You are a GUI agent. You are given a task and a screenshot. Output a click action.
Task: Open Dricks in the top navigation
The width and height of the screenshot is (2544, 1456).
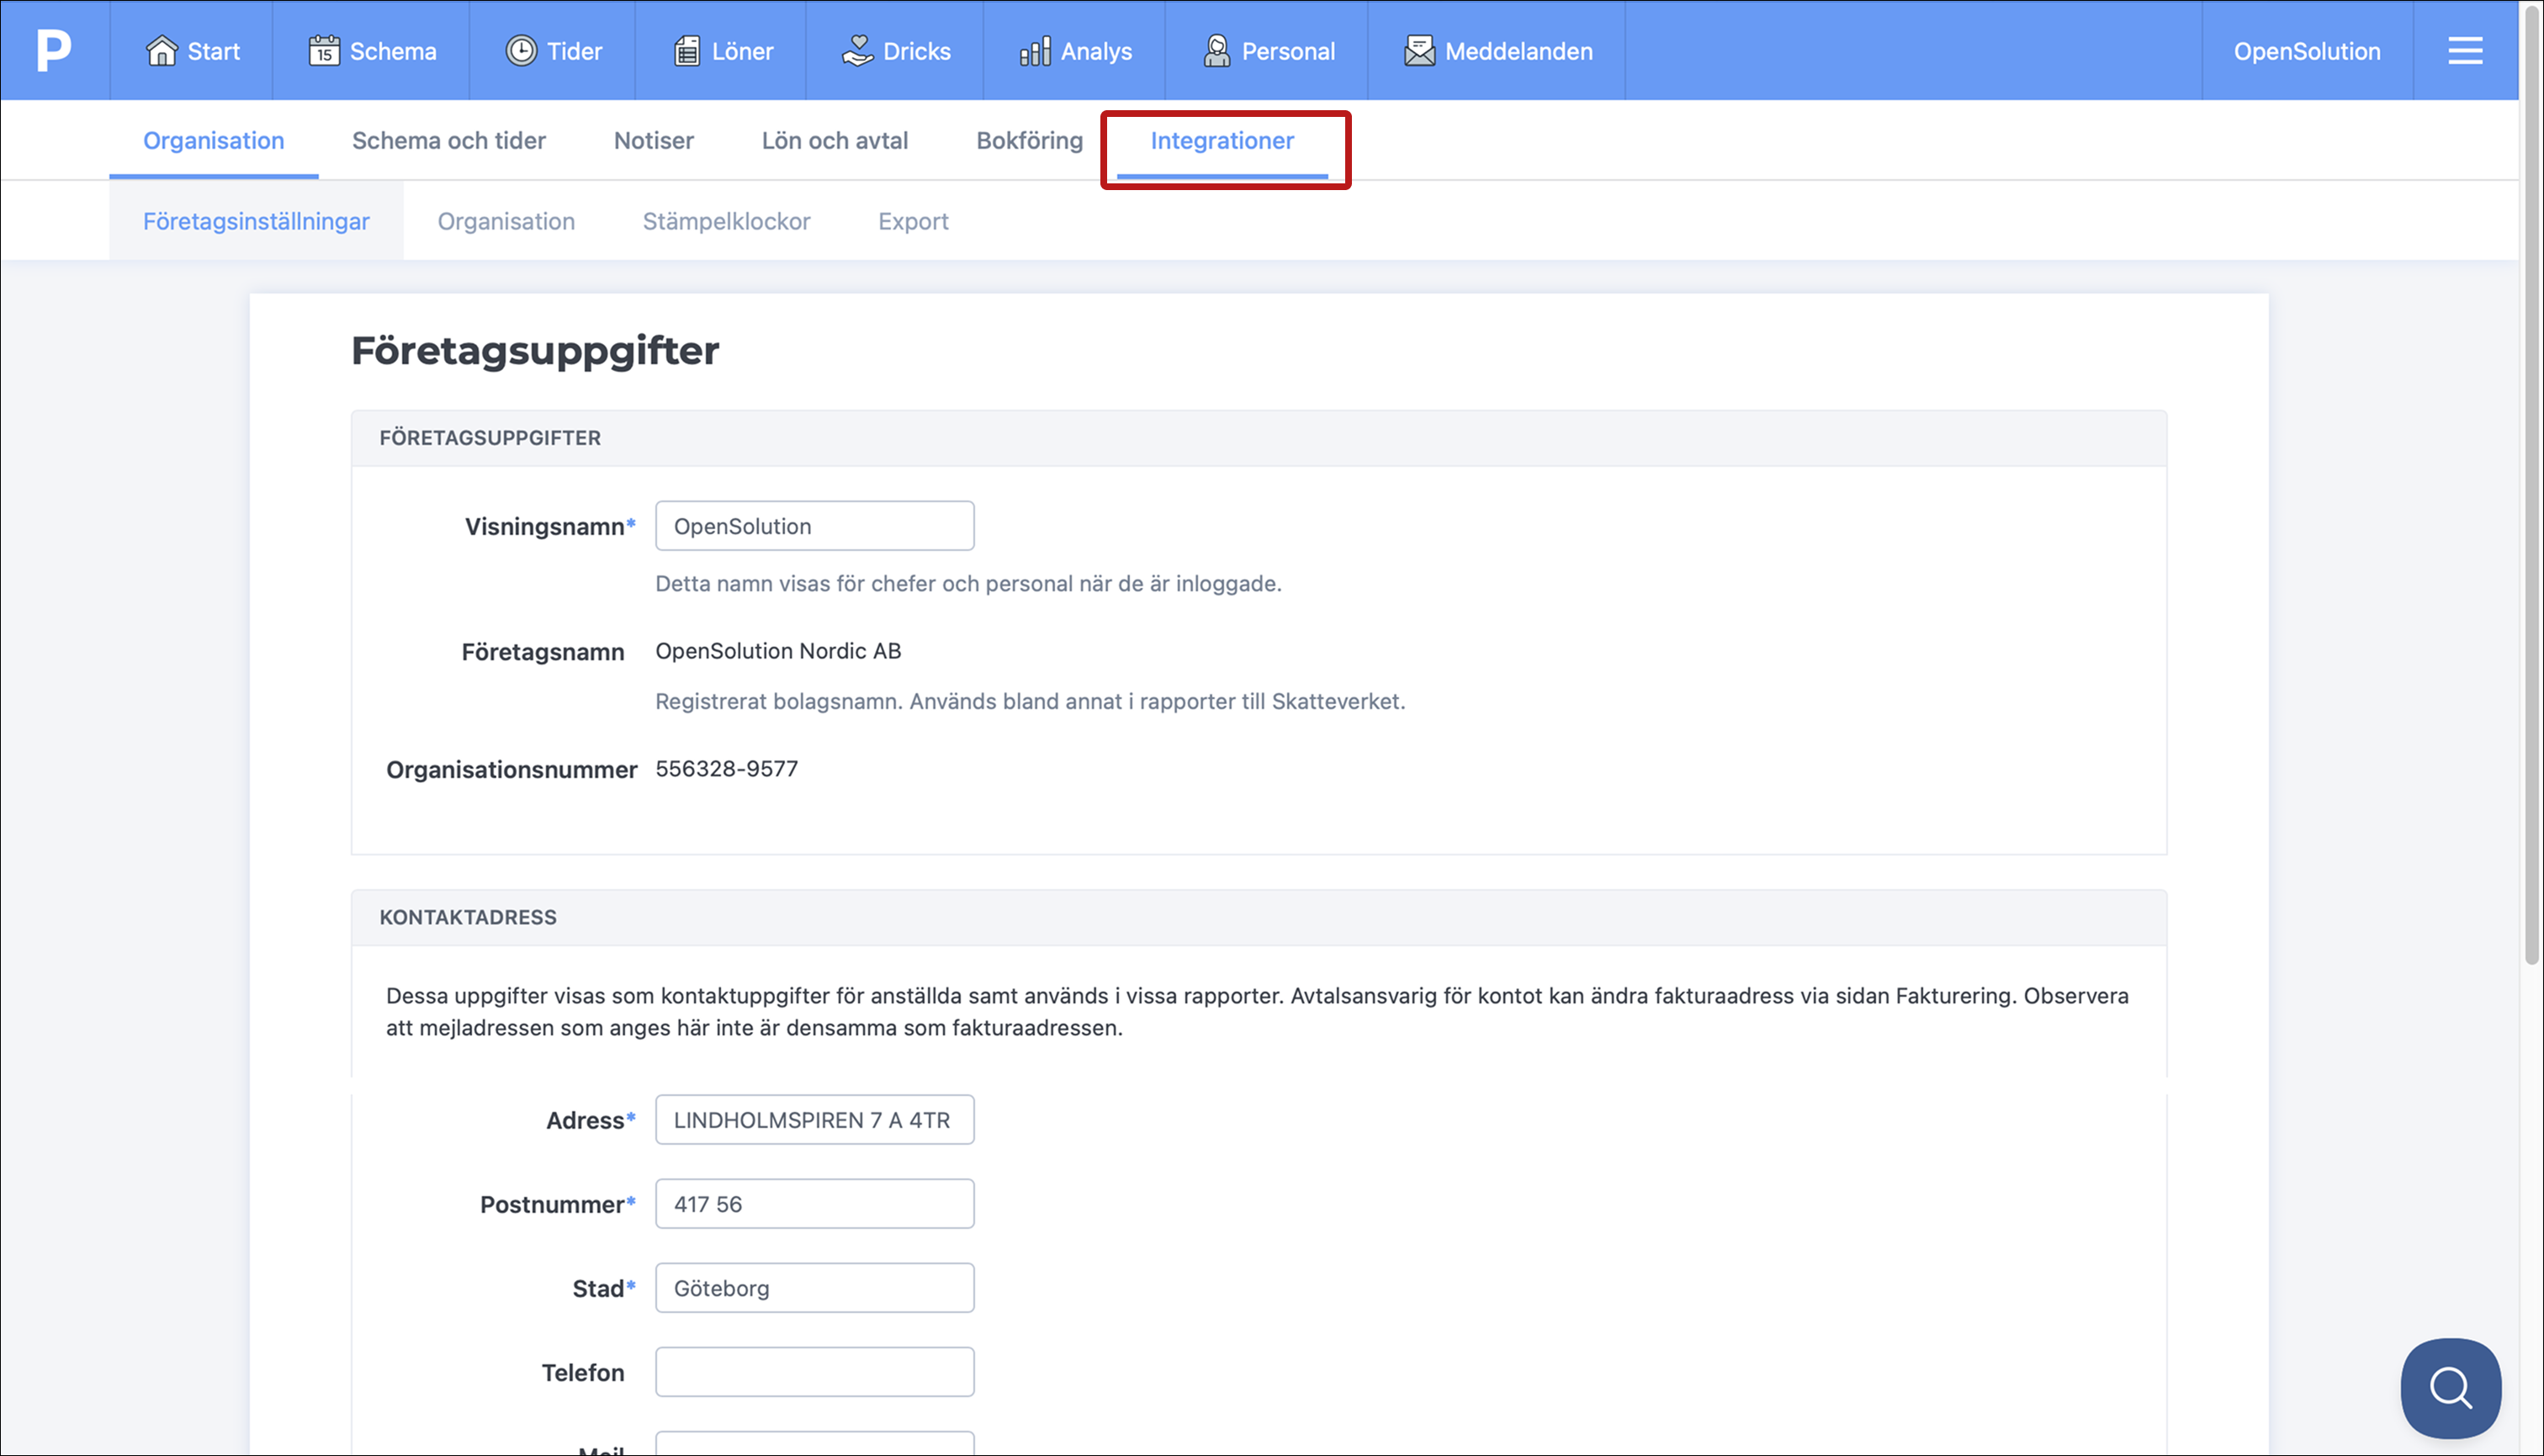(x=896, y=51)
